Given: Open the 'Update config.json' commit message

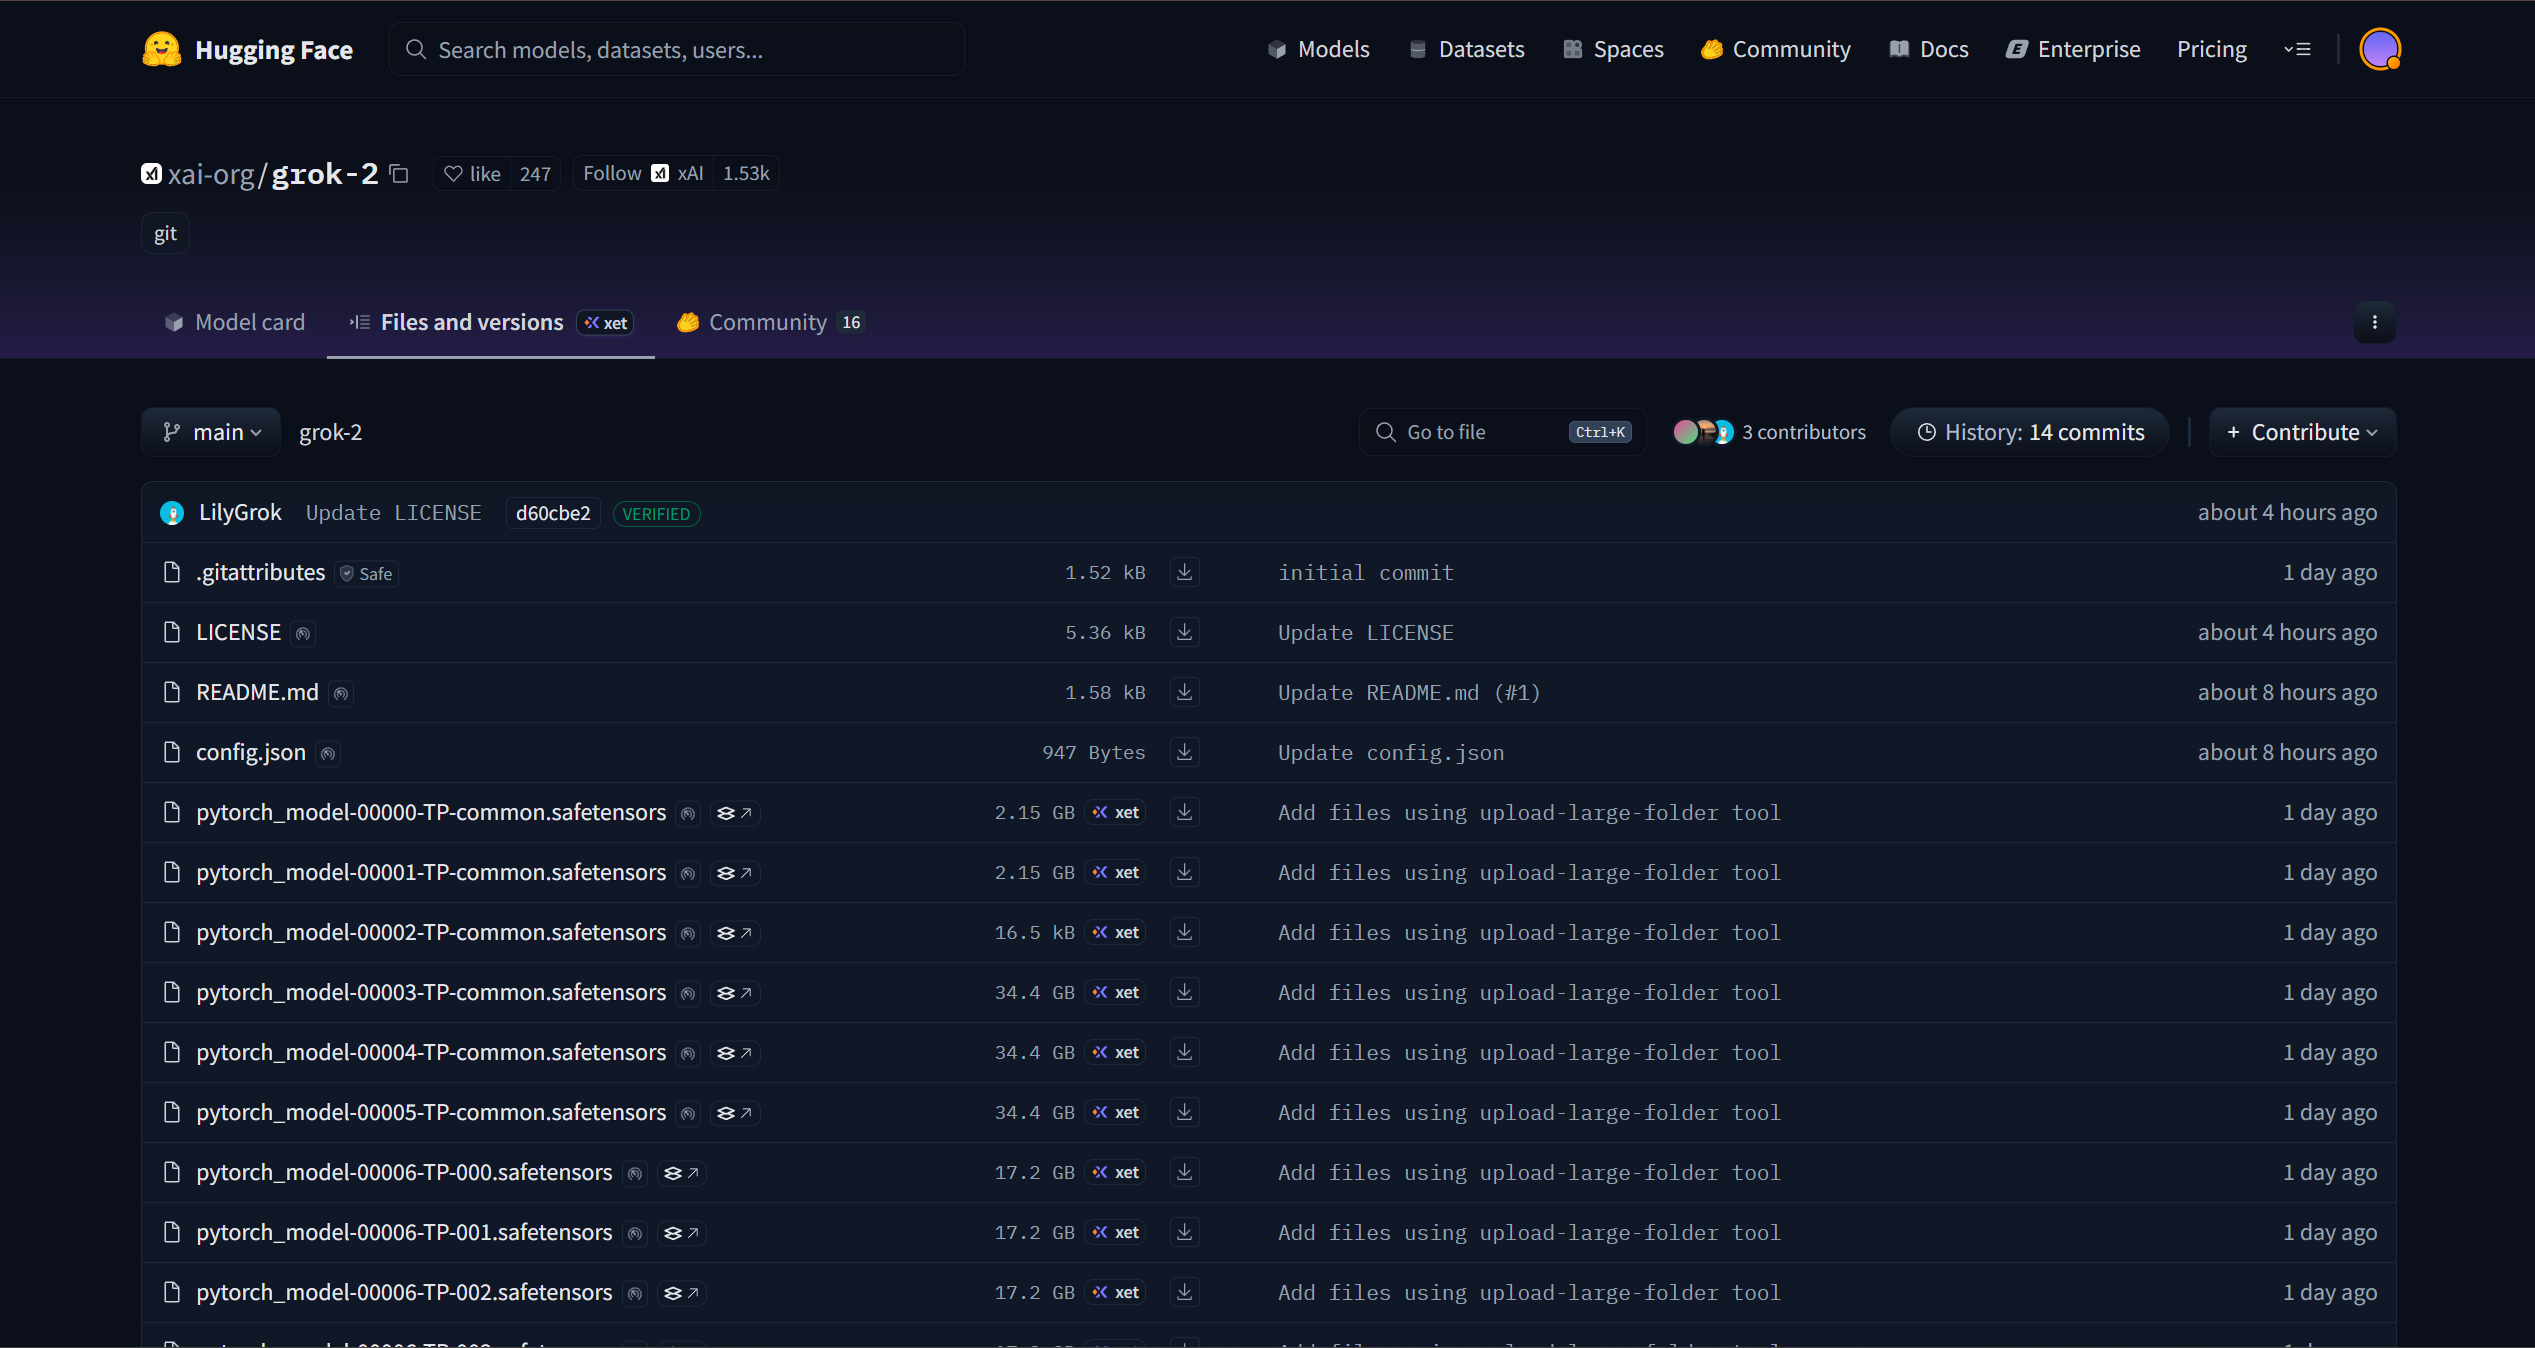Looking at the screenshot, I should click(1391, 752).
